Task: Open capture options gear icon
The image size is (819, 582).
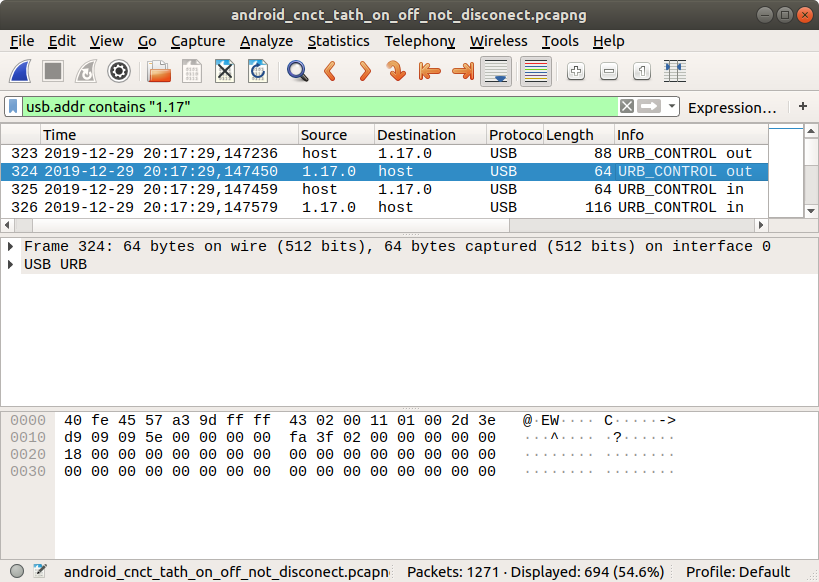Action: tap(119, 72)
